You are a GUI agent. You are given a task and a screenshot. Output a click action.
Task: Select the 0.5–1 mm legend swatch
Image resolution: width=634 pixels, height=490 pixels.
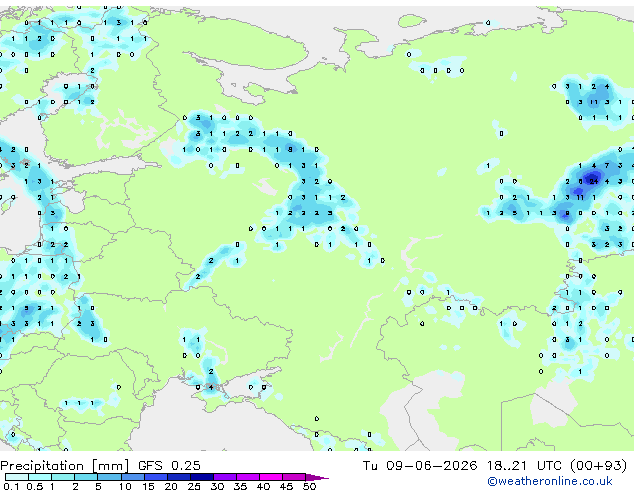(x=40, y=477)
